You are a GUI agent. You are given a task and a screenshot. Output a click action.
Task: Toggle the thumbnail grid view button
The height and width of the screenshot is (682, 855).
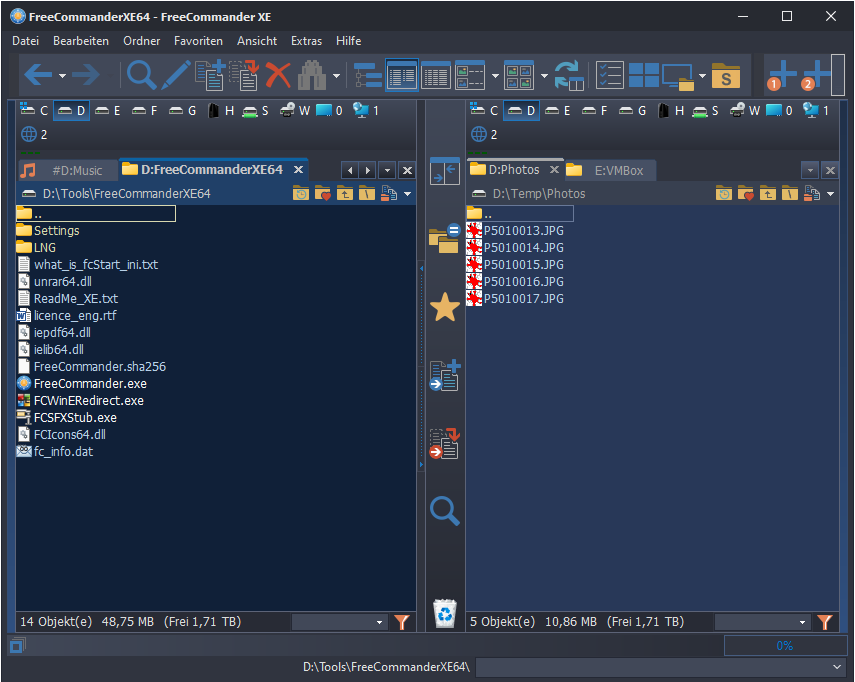pos(519,75)
